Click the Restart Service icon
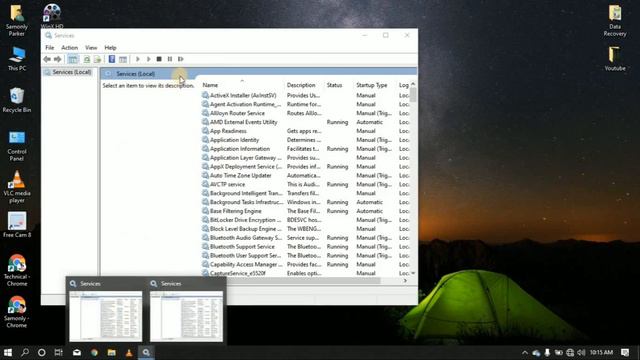The image size is (640, 360). click(x=181, y=59)
